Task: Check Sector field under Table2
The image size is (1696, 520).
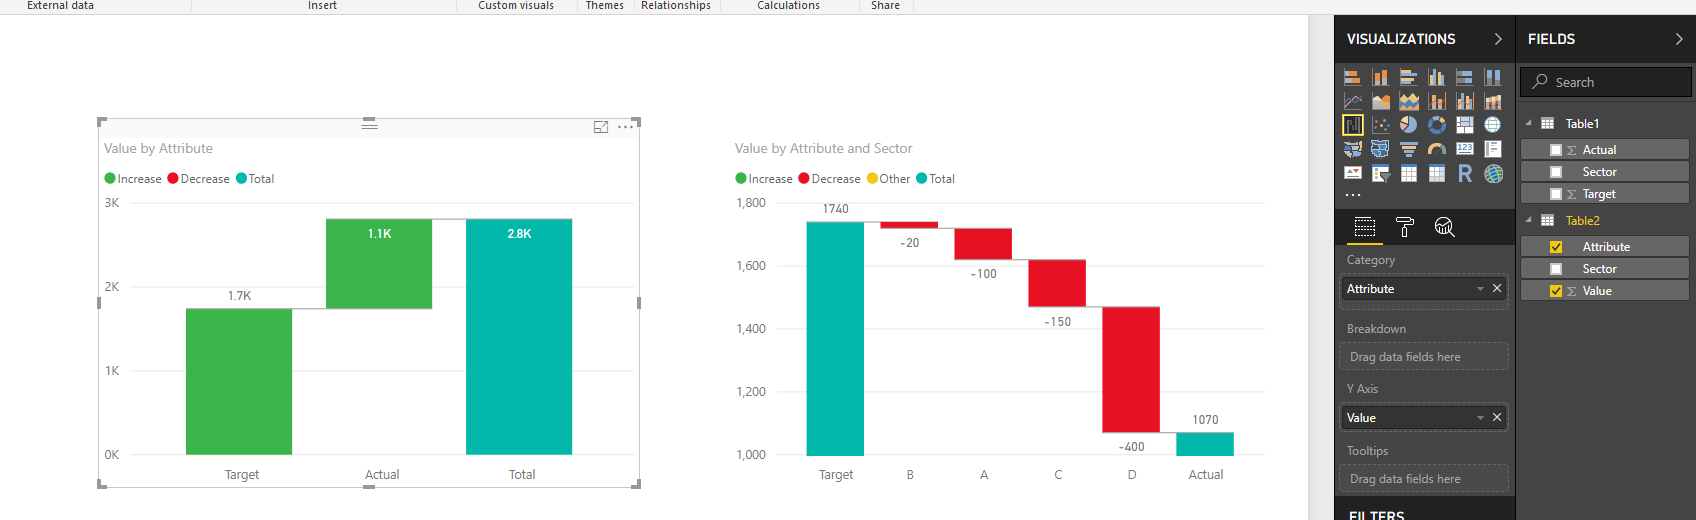Action: click(1556, 269)
